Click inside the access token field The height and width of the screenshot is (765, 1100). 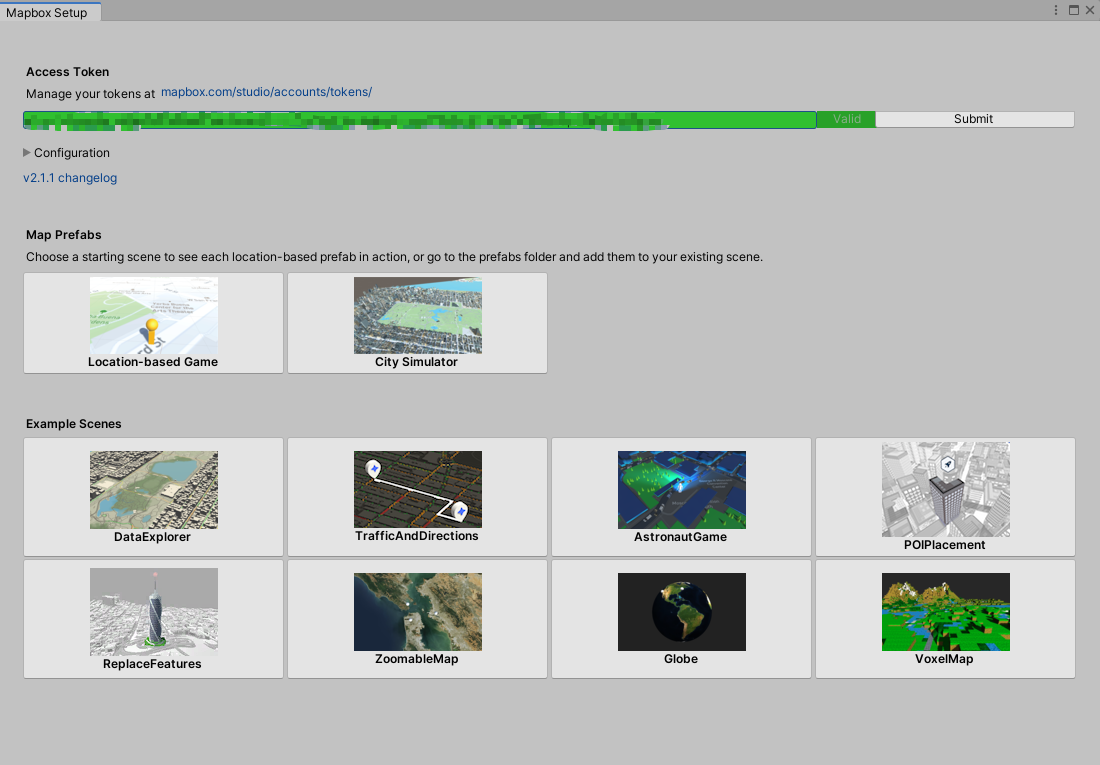tap(420, 120)
